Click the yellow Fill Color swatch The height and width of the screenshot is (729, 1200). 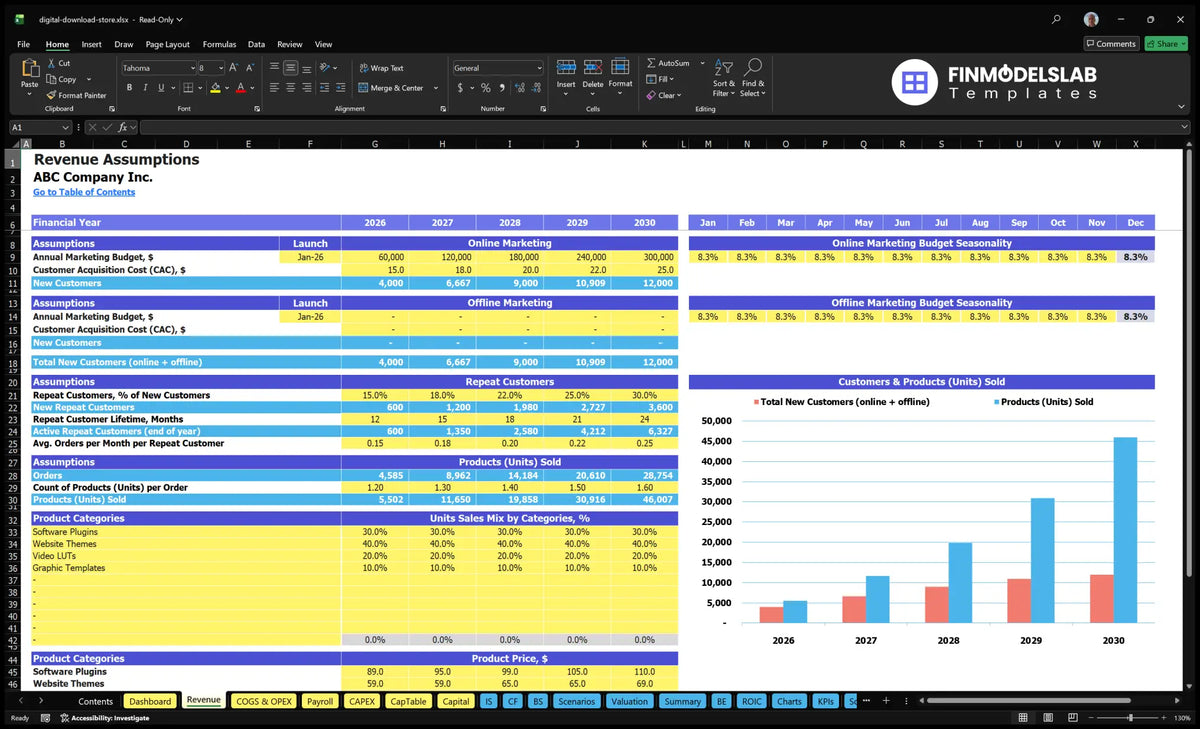click(x=215, y=88)
